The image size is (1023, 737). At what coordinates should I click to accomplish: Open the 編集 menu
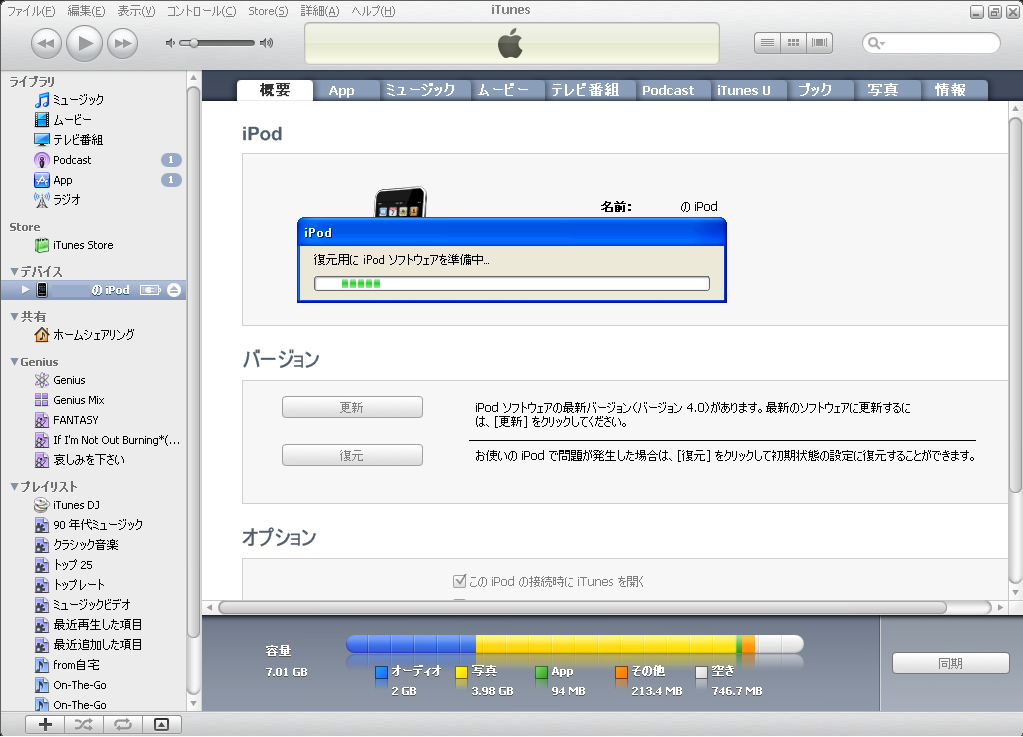(86, 11)
